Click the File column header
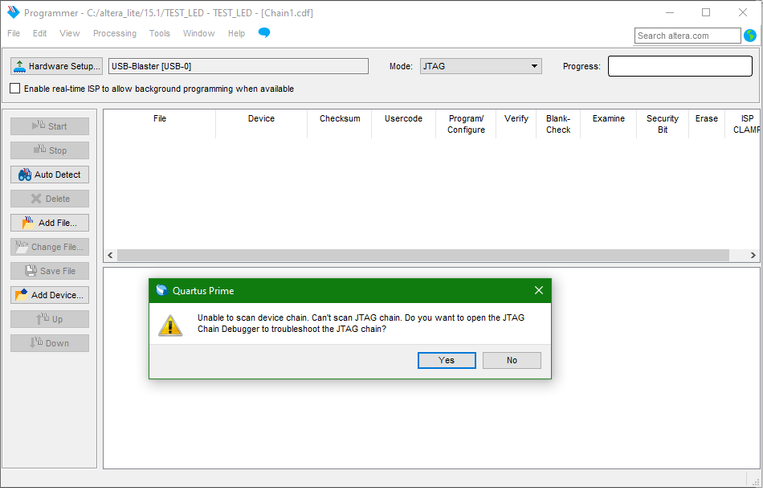Viewport: 763px width, 488px height. tap(160, 119)
